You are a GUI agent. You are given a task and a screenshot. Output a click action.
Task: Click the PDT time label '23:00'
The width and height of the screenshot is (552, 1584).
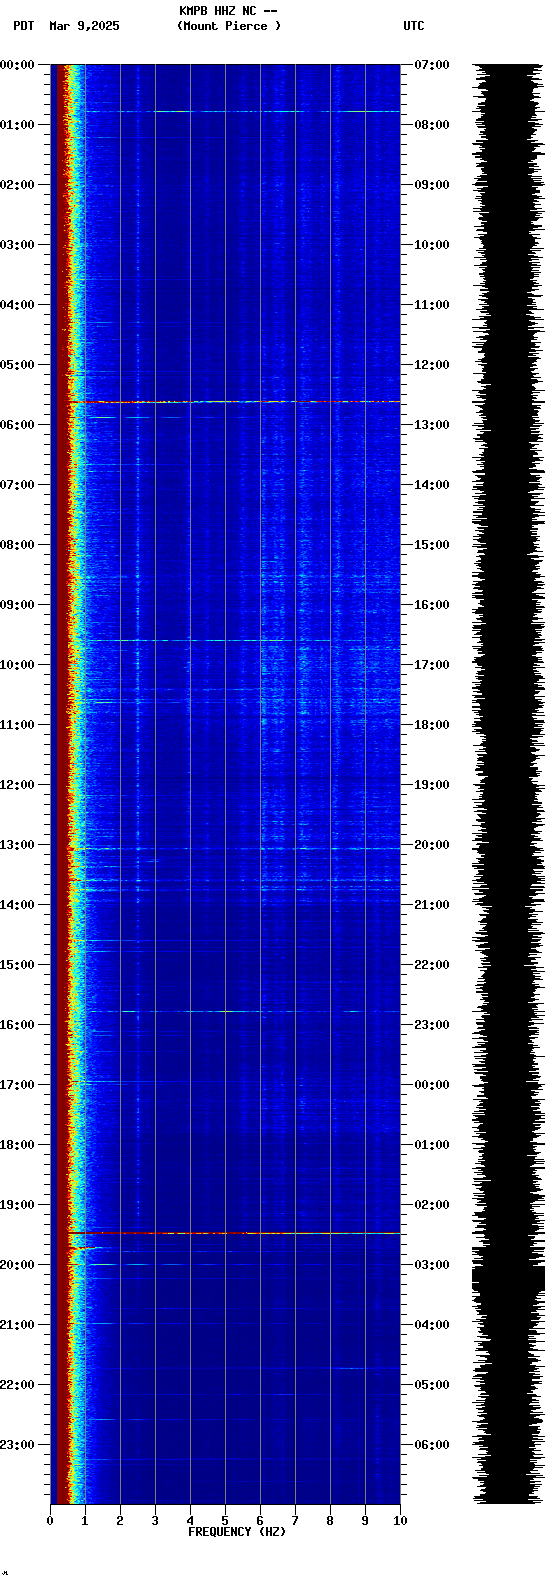click(x=17, y=1445)
